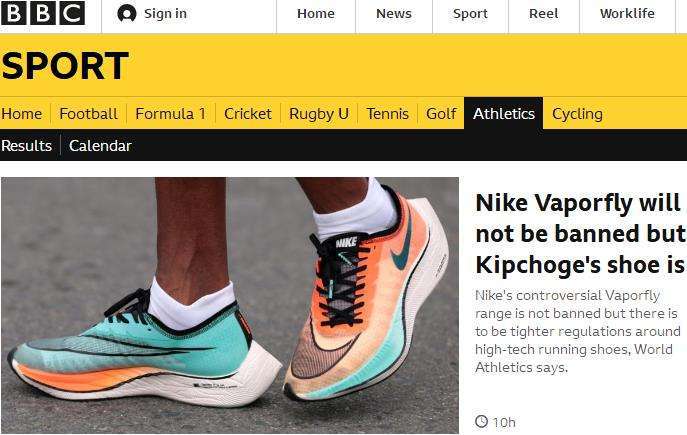Select the Cycling tab
Screen dimensions: 687x435
click(577, 114)
